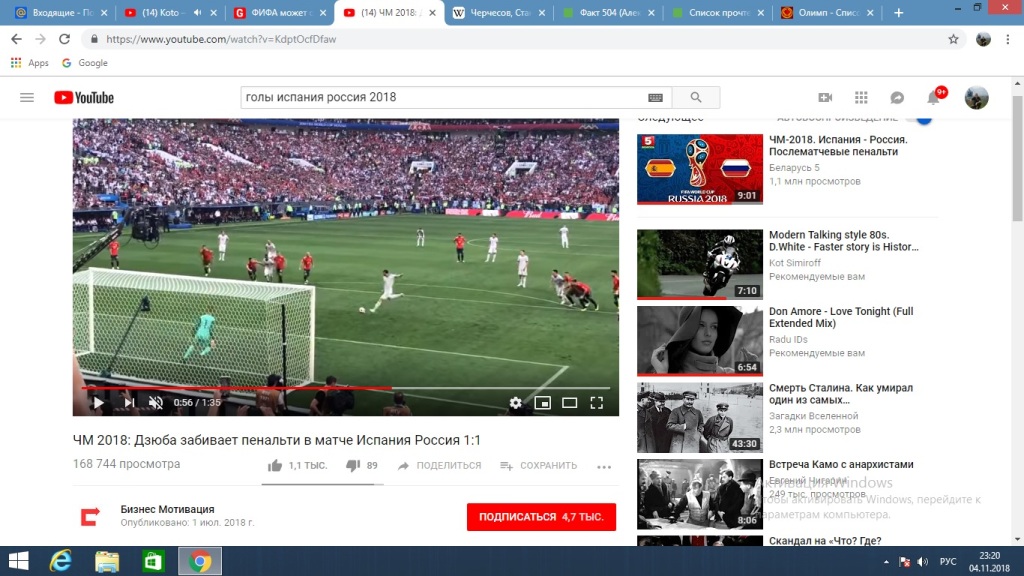Click the browser address bar URL
The height and width of the screenshot is (576, 1024).
(x=221, y=39)
